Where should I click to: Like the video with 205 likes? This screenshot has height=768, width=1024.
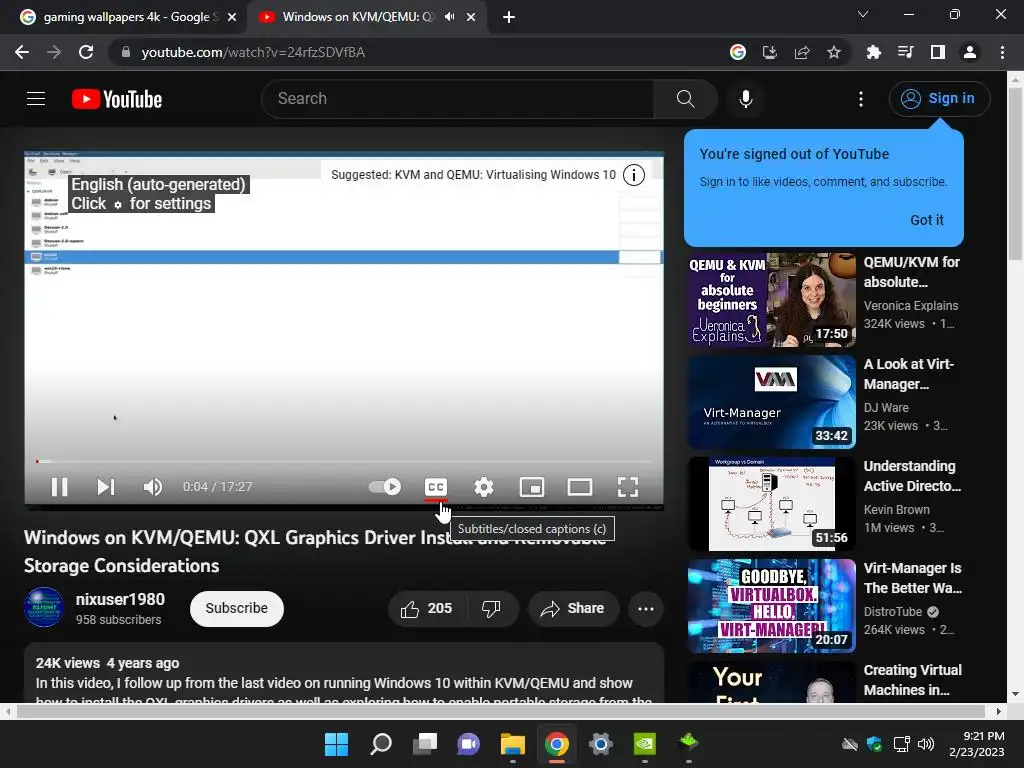click(426, 609)
